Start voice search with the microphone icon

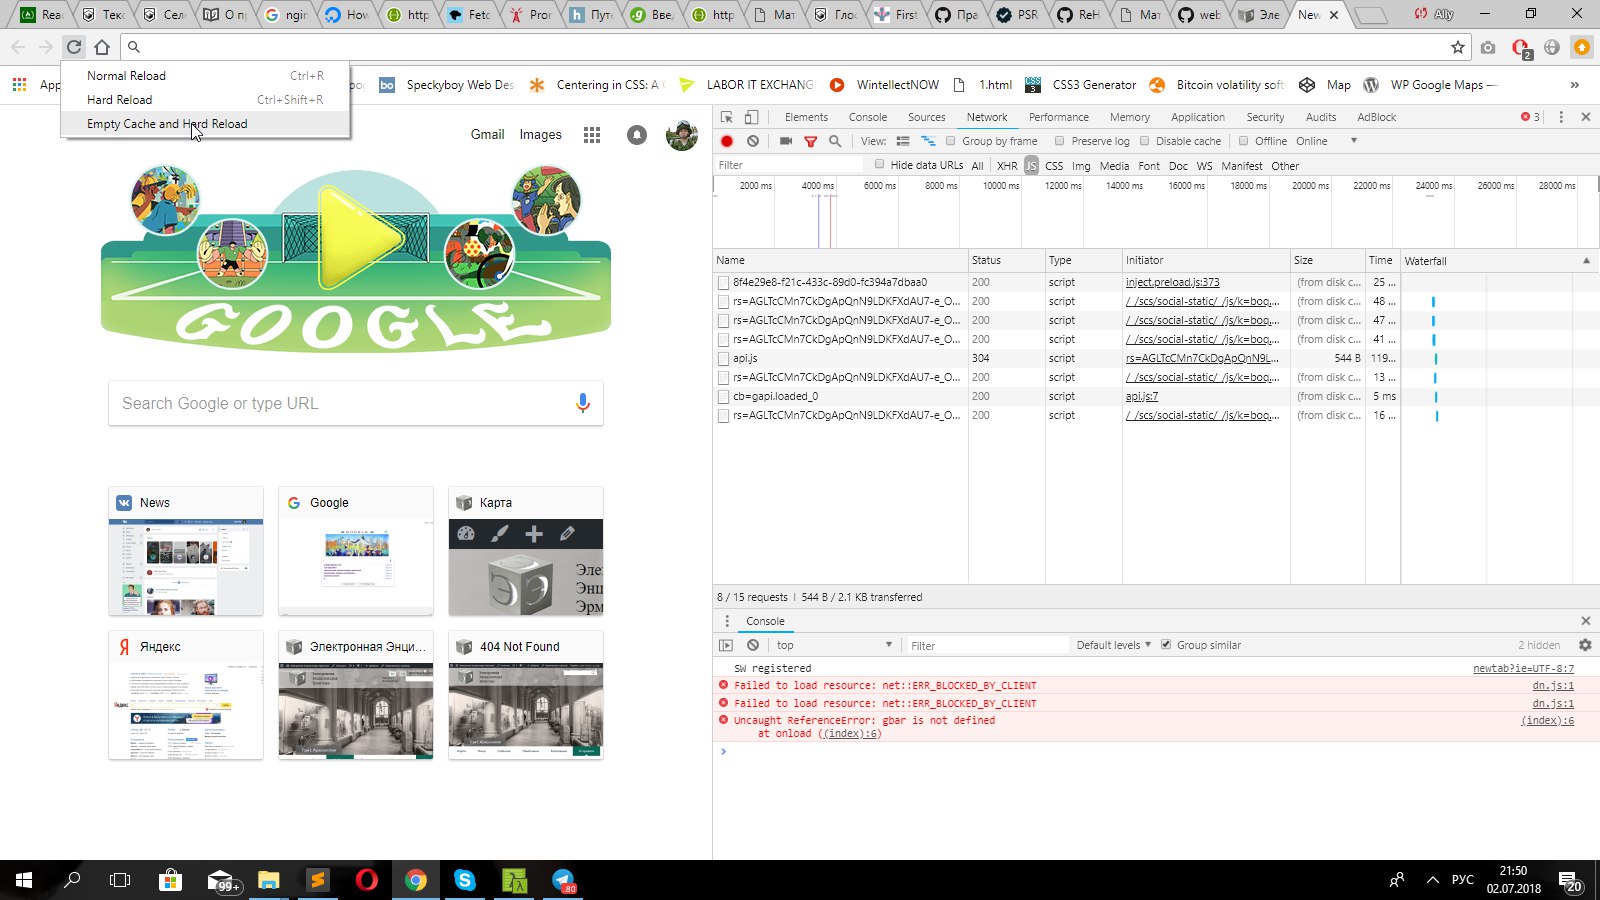tap(583, 403)
